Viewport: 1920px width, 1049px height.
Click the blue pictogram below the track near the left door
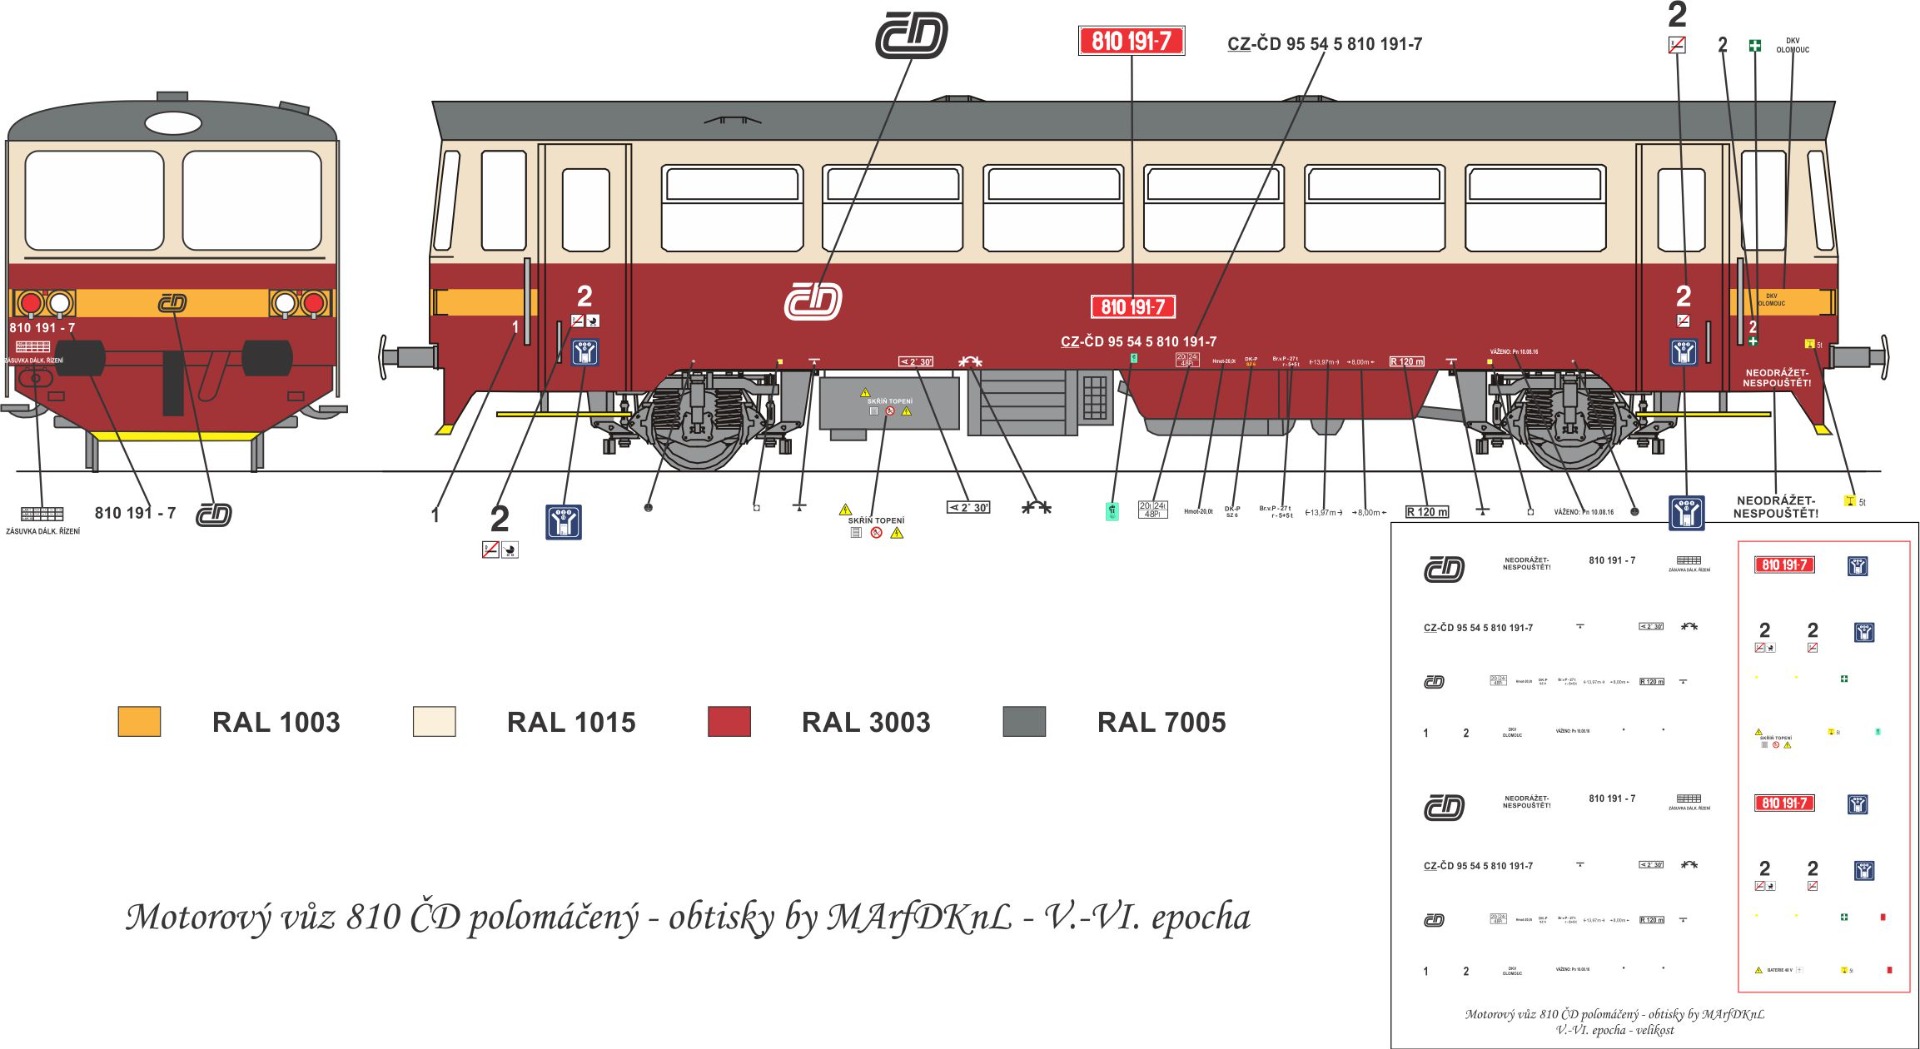(564, 522)
